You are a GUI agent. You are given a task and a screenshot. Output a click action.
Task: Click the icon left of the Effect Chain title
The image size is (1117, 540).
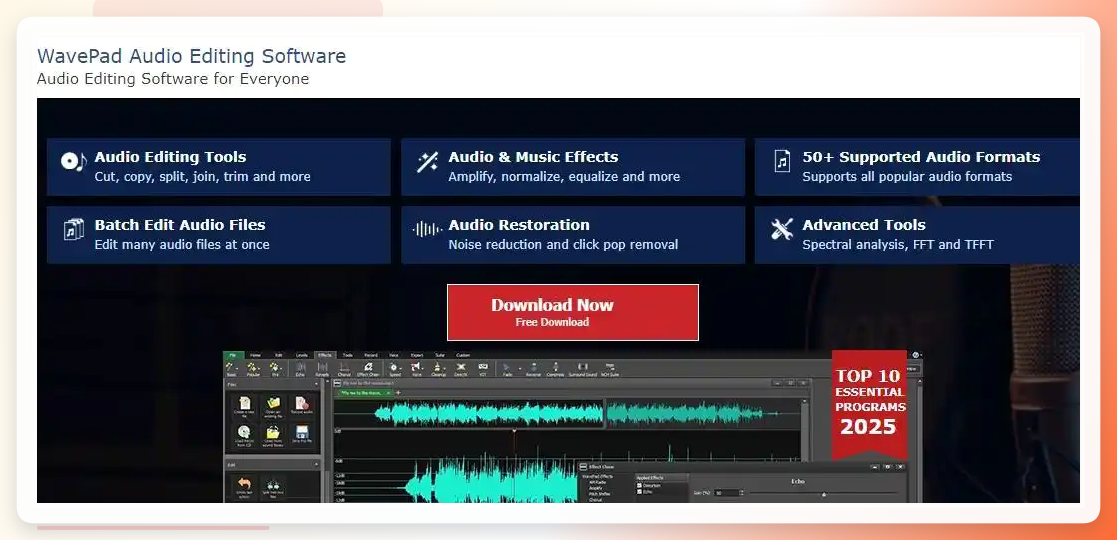click(x=583, y=467)
